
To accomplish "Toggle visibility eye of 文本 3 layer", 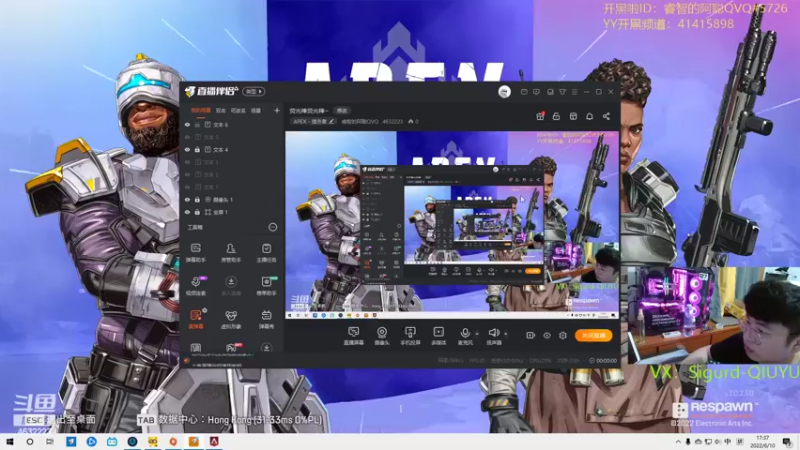I will coord(187,162).
